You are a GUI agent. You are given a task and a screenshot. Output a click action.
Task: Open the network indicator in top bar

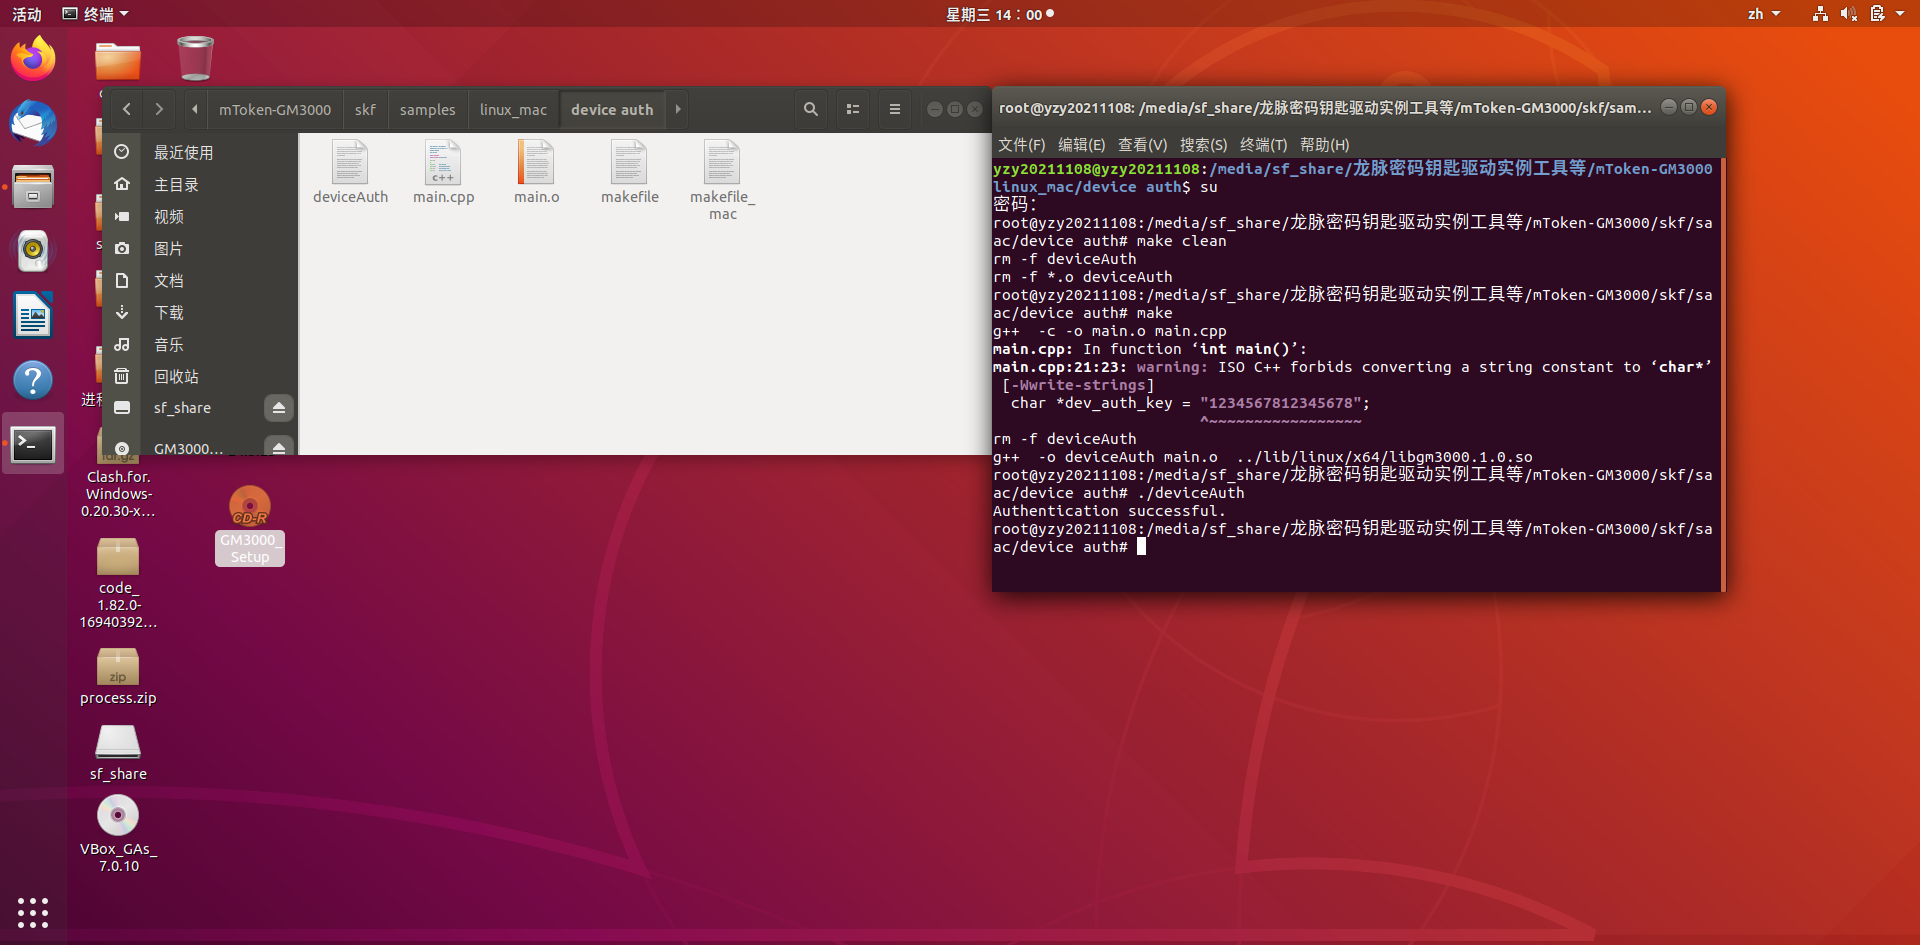pyautogui.click(x=1820, y=14)
